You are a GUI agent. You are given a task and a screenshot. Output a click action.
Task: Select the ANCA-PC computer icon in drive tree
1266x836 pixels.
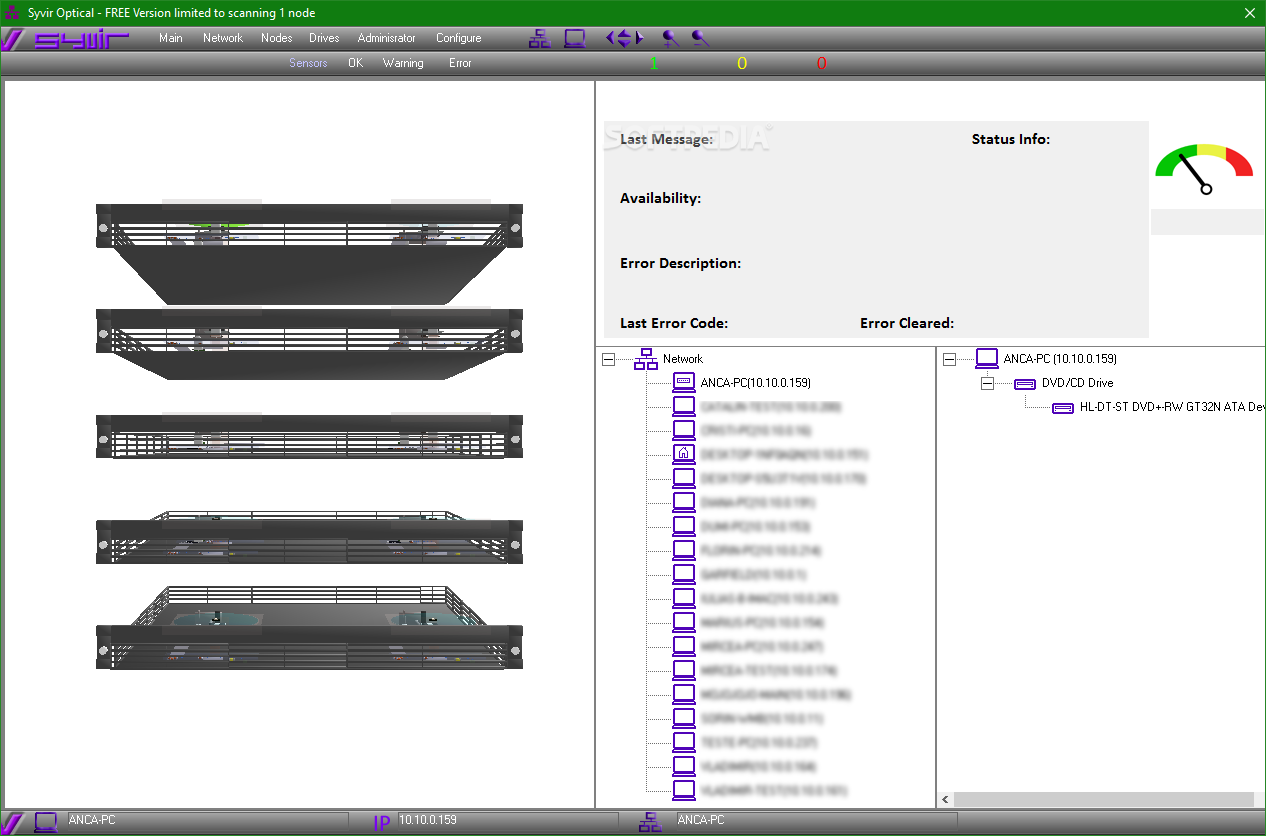point(987,358)
